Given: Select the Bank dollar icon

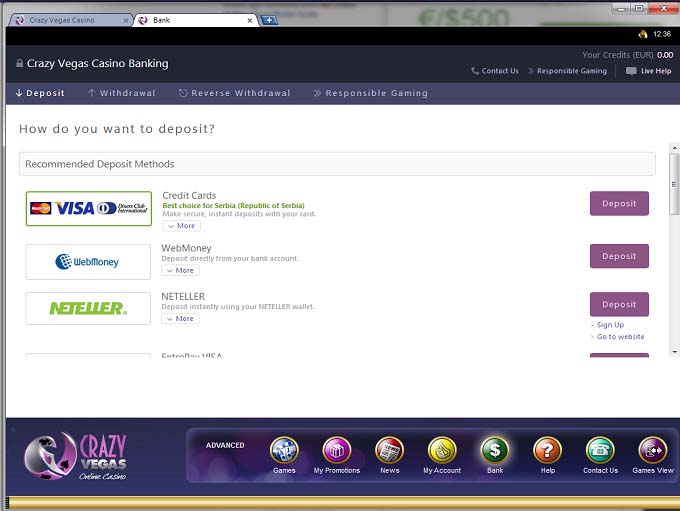Looking at the screenshot, I should (495, 451).
